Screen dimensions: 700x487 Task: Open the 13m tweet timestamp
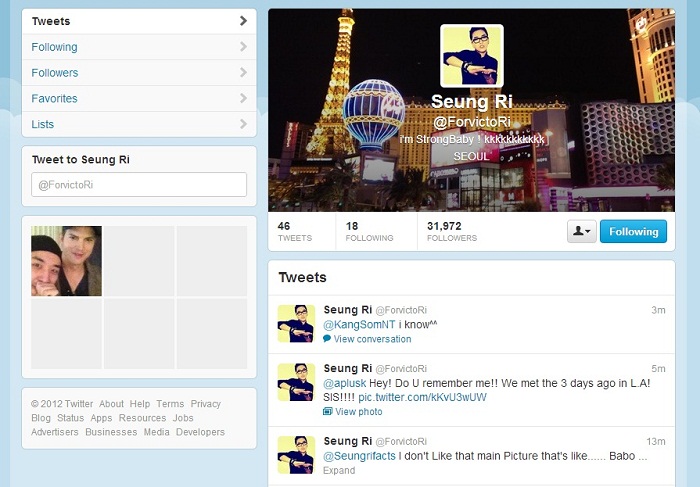coord(656,441)
